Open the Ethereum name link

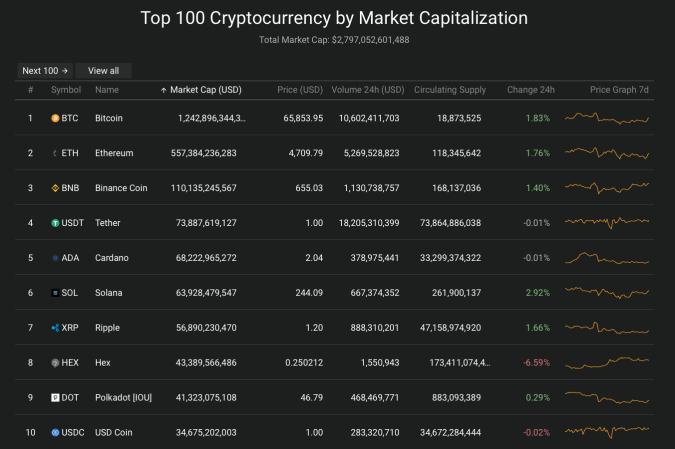[x=114, y=153]
